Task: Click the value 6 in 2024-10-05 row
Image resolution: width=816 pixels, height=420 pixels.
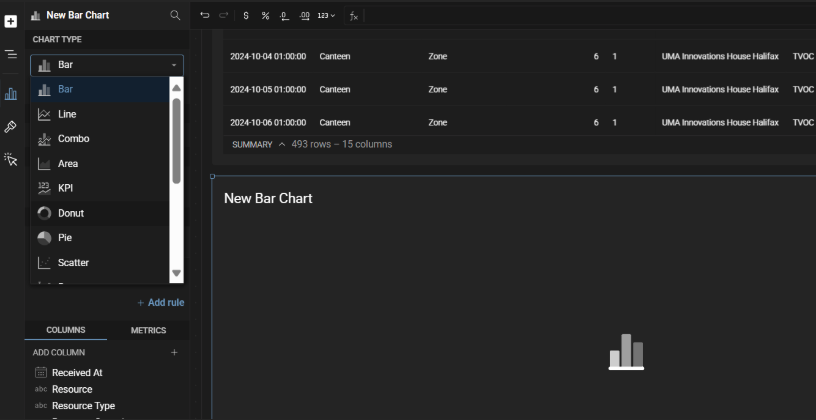Action: coord(596,90)
